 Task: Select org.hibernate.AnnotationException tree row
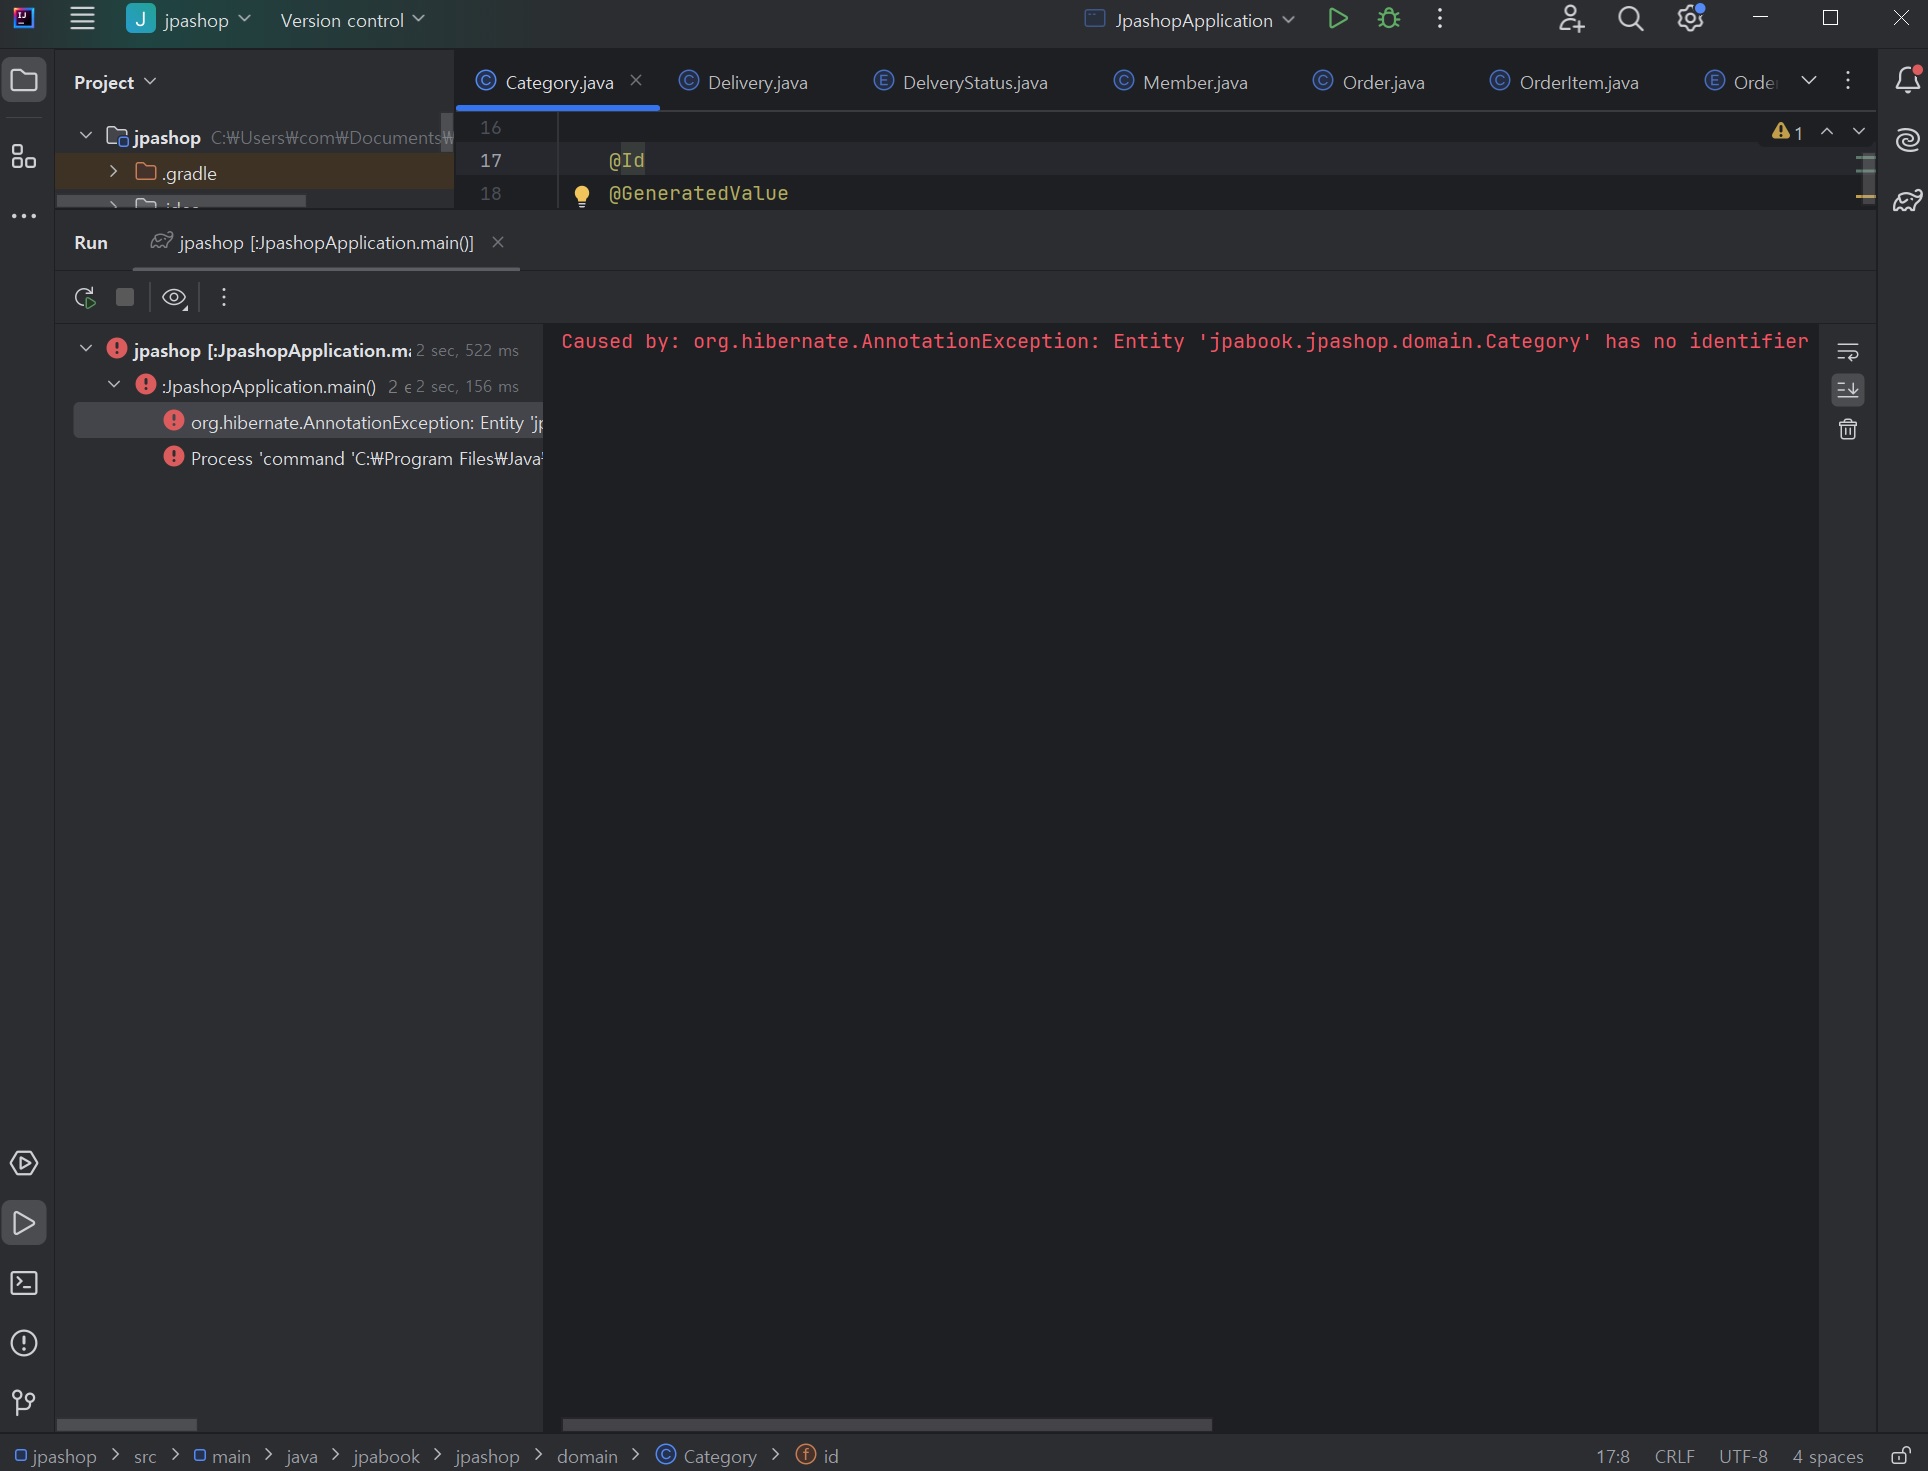pyautogui.click(x=308, y=422)
